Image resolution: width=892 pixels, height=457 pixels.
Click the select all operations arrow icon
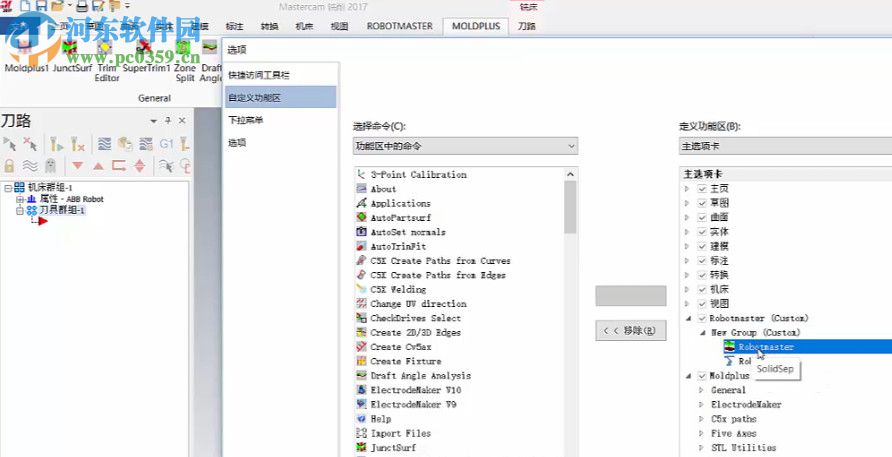tap(9, 144)
